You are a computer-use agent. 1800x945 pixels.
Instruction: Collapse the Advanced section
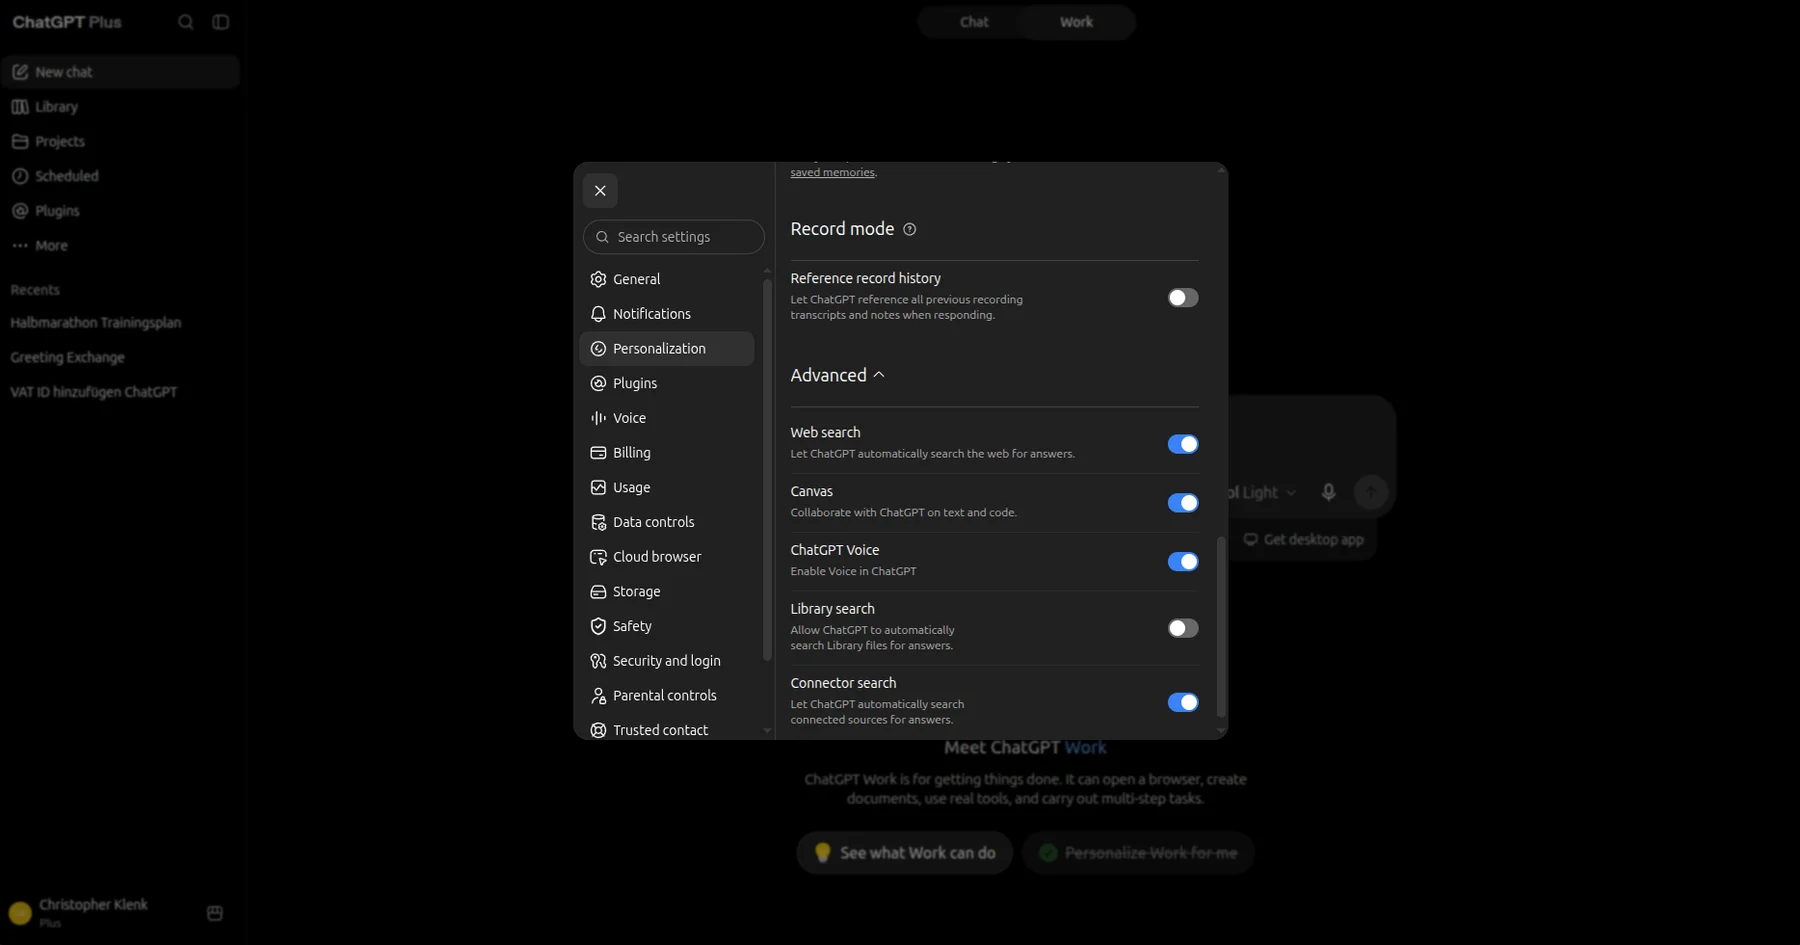tap(837, 375)
